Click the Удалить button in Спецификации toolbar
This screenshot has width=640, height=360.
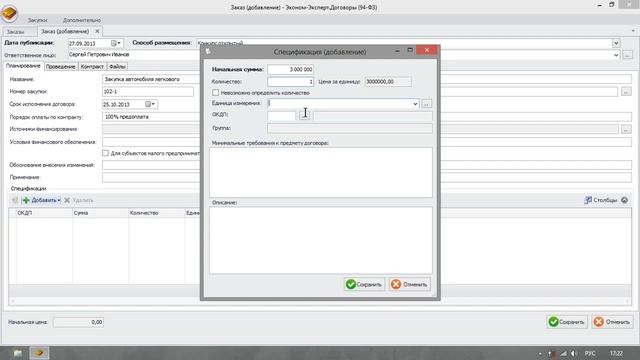coord(79,200)
